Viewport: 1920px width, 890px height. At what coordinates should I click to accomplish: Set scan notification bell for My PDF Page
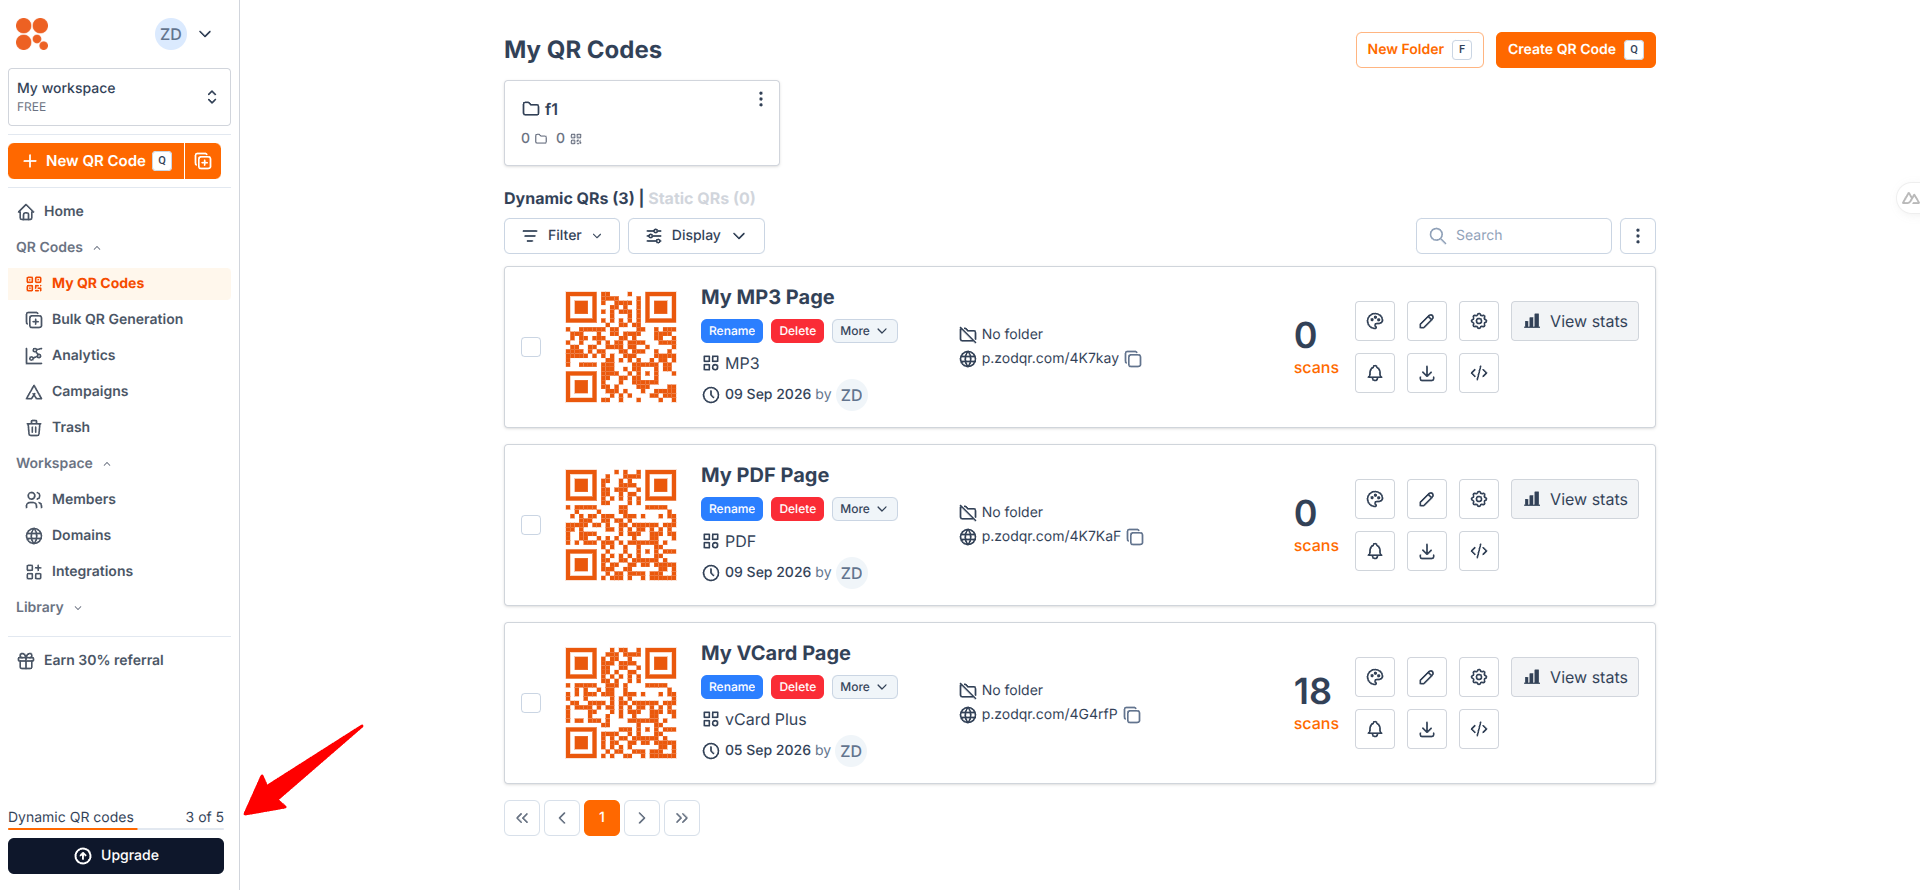[x=1375, y=551]
